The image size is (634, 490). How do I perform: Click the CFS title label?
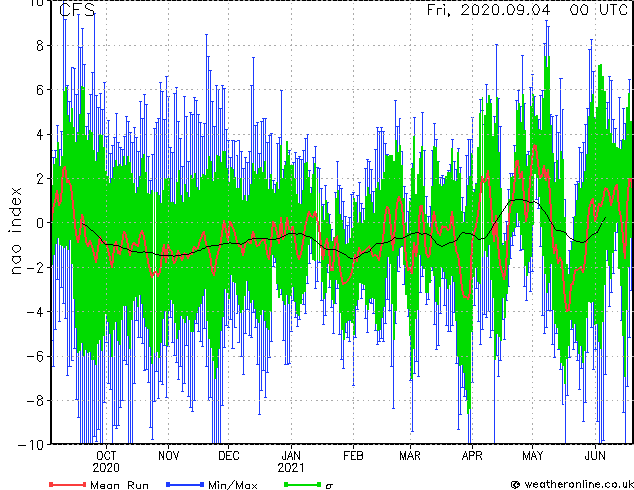click(77, 10)
